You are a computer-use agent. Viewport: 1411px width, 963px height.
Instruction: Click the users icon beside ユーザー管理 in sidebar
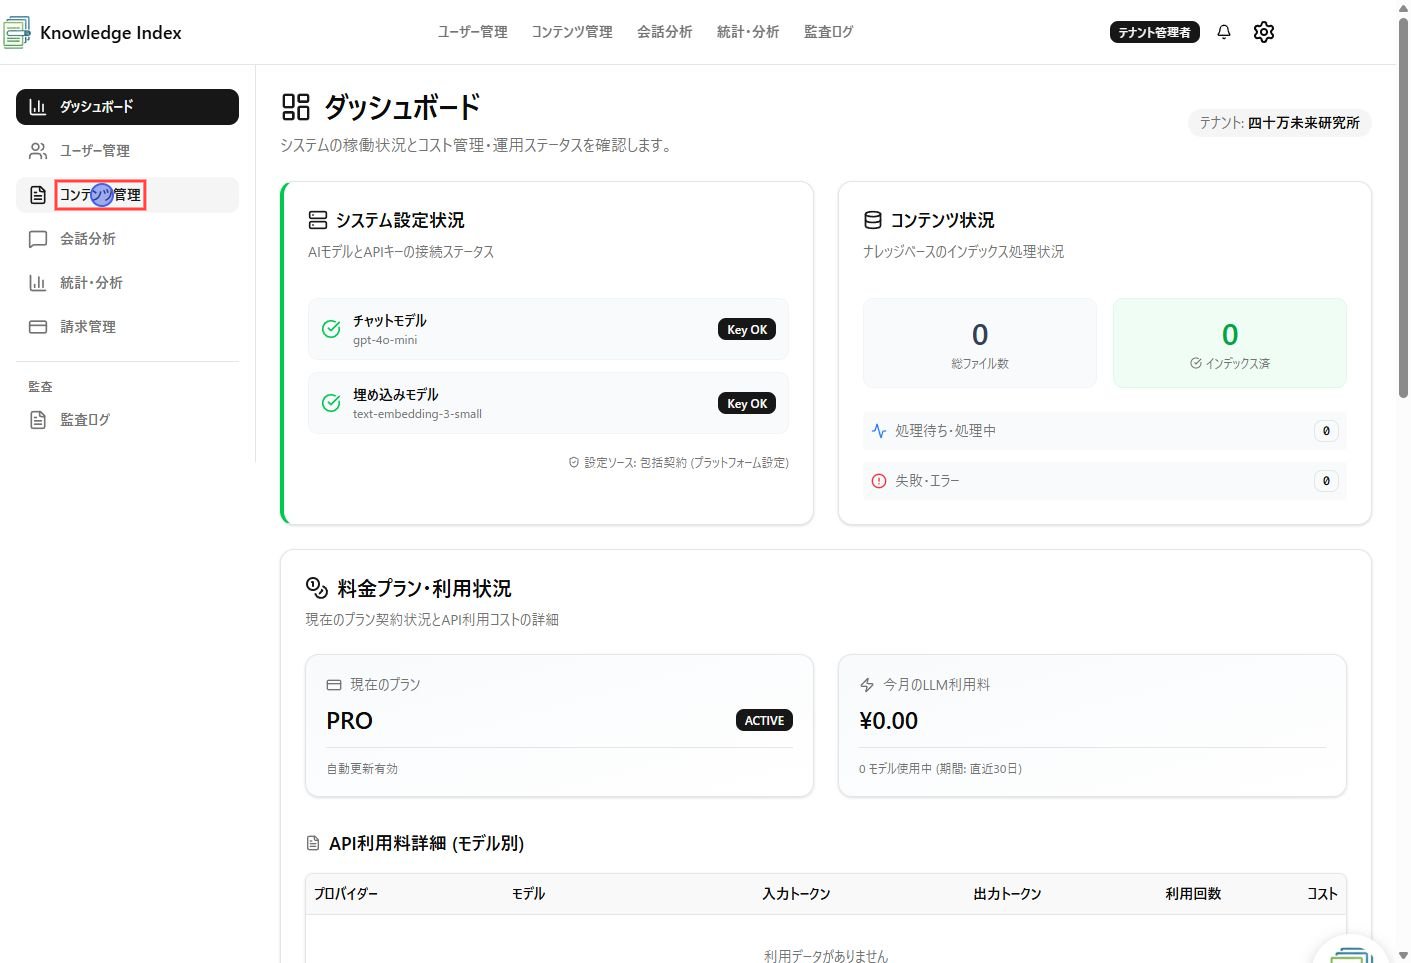(x=38, y=151)
